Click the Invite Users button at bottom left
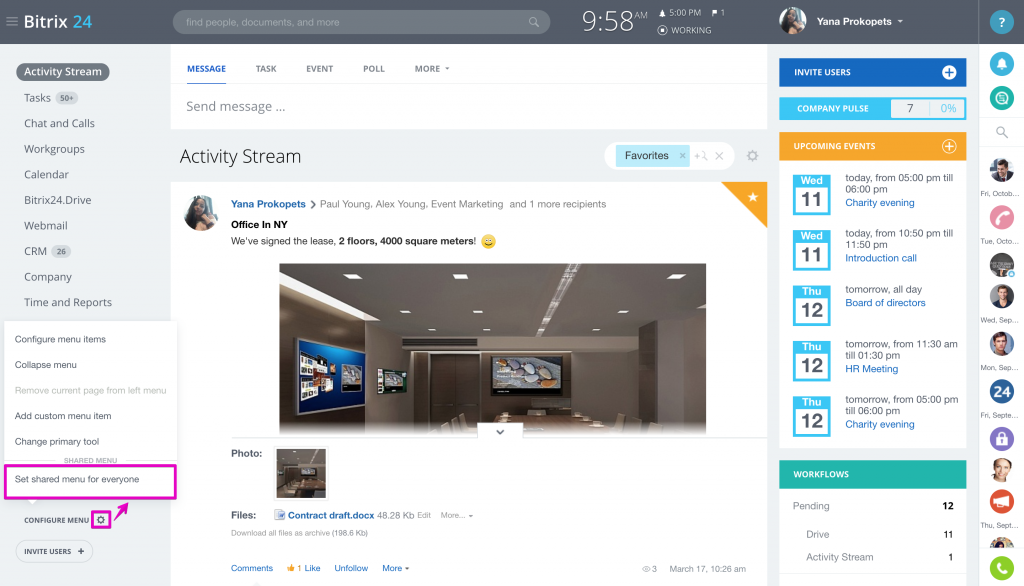 (54, 551)
